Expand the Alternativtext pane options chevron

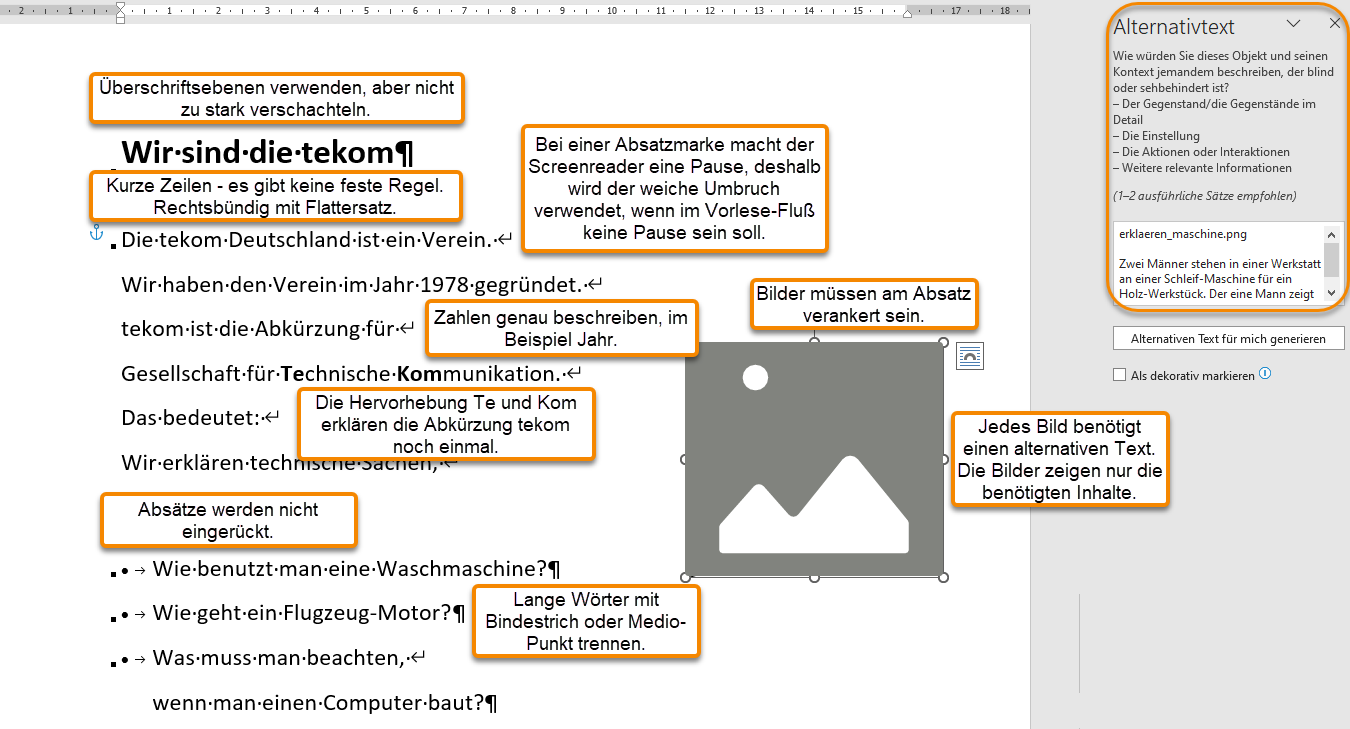(1293, 23)
